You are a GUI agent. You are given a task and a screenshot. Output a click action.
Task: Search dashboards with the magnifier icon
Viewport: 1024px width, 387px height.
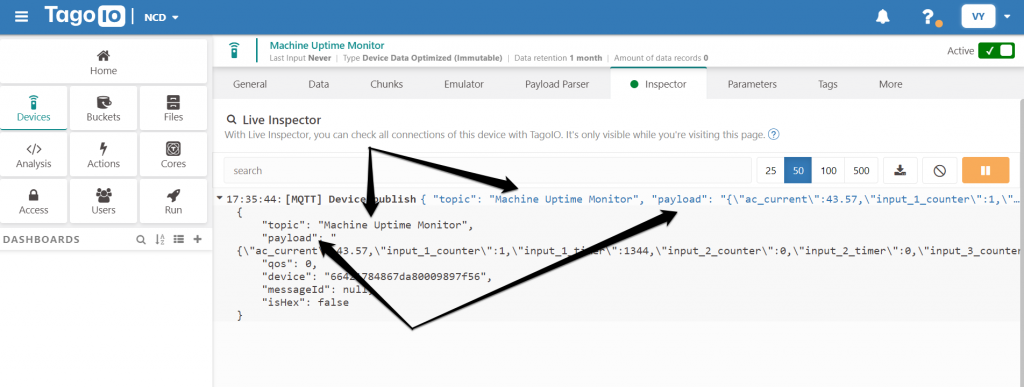pos(140,240)
